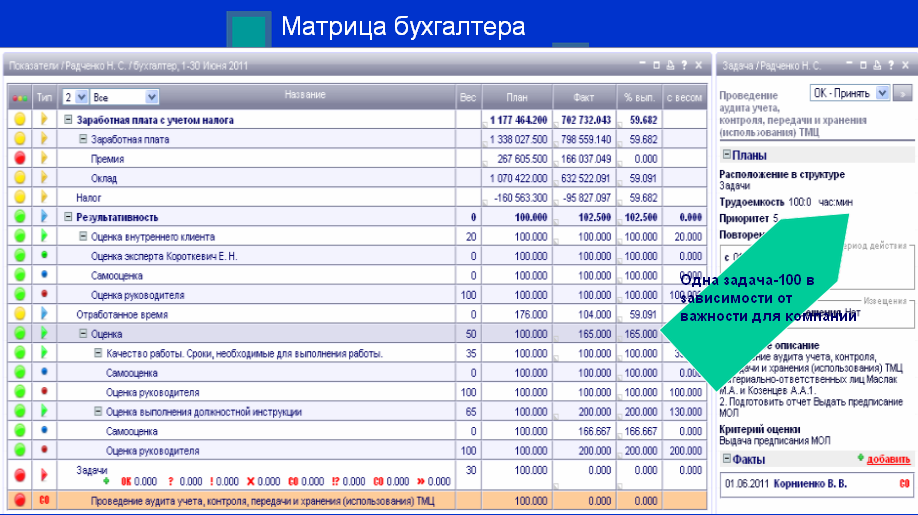
Task: Open help question mark in Задача window
Action: [891, 66]
